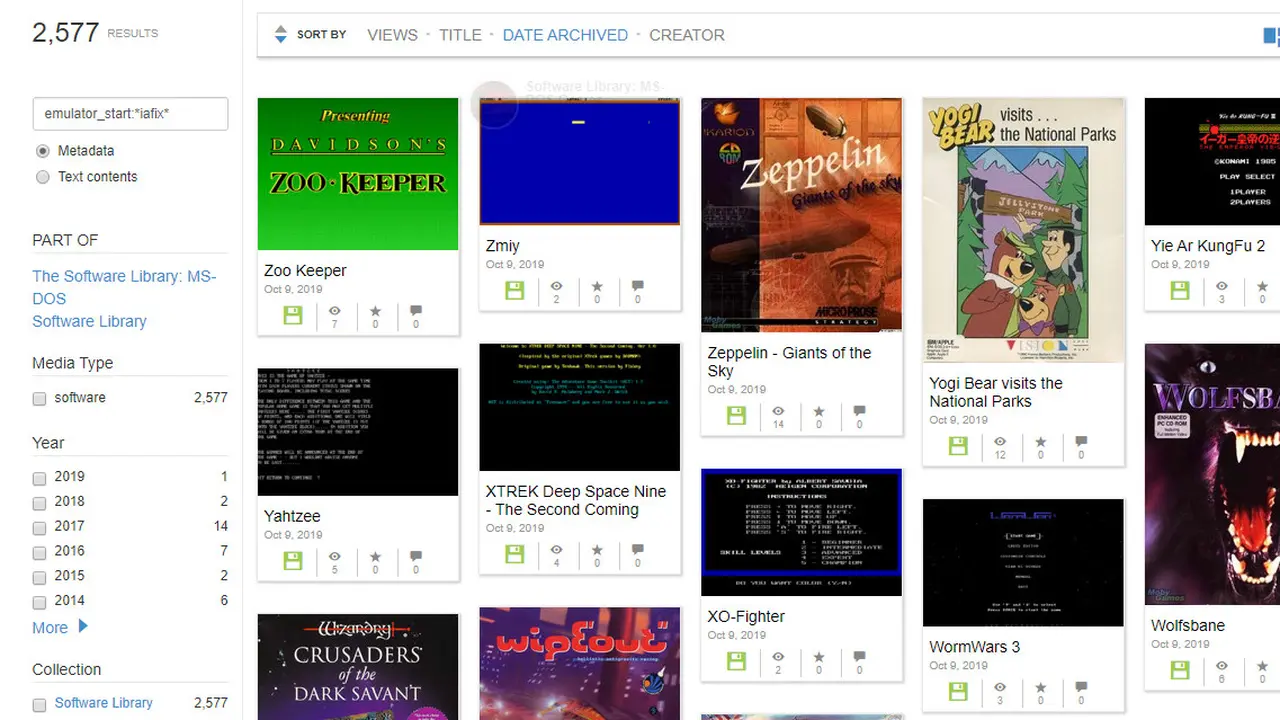This screenshot has width=1280, height=720.
Task: Open the Wolfsbane title link
Action: coord(1188,625)
